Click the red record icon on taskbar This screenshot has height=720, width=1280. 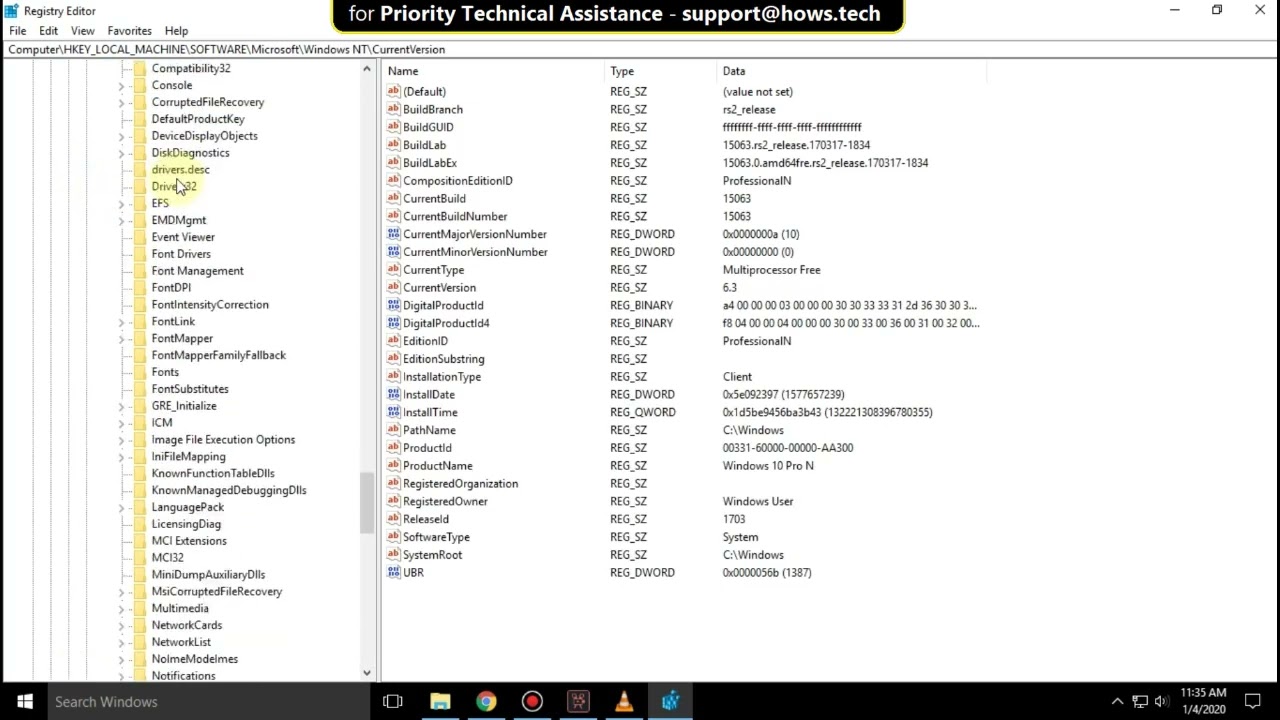coord(532,701)
